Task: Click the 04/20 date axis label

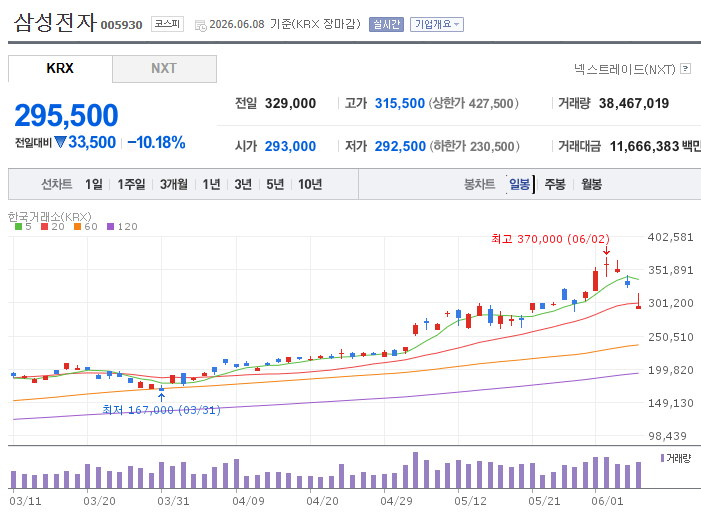Action: pyautogui.click(x=322, y=501)
